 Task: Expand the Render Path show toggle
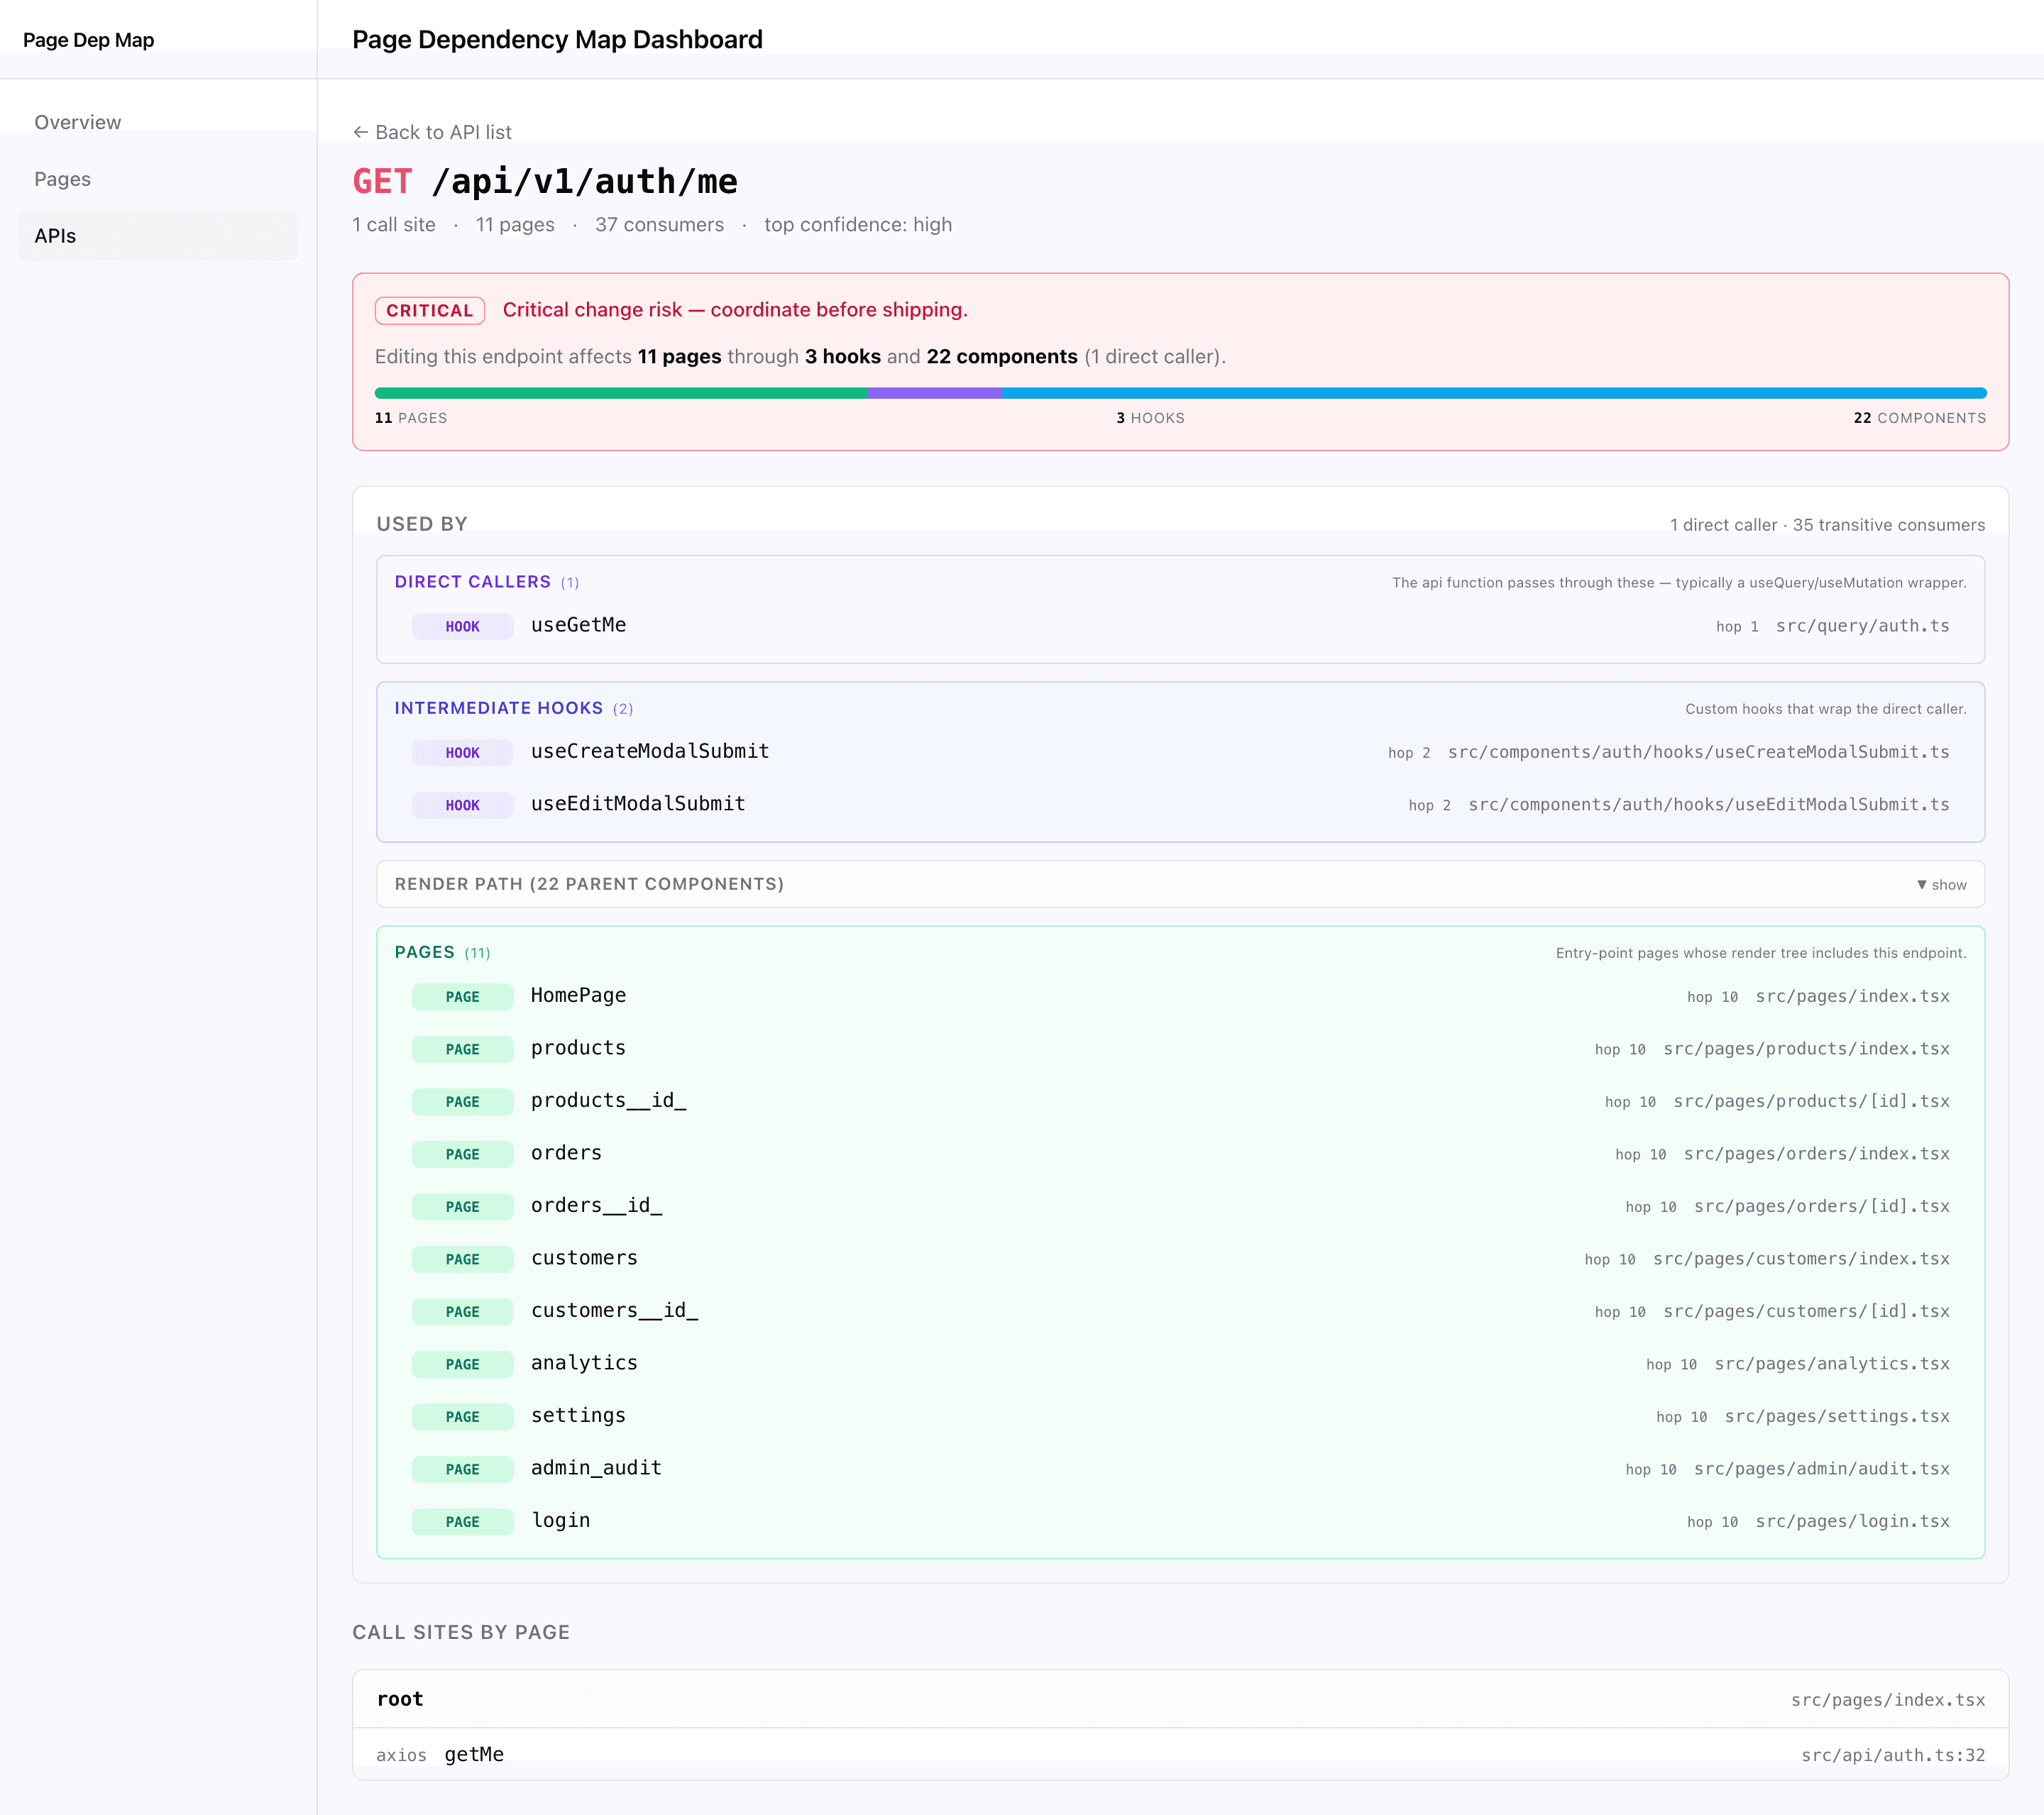pyautogui.click(x=1941, y=885)
